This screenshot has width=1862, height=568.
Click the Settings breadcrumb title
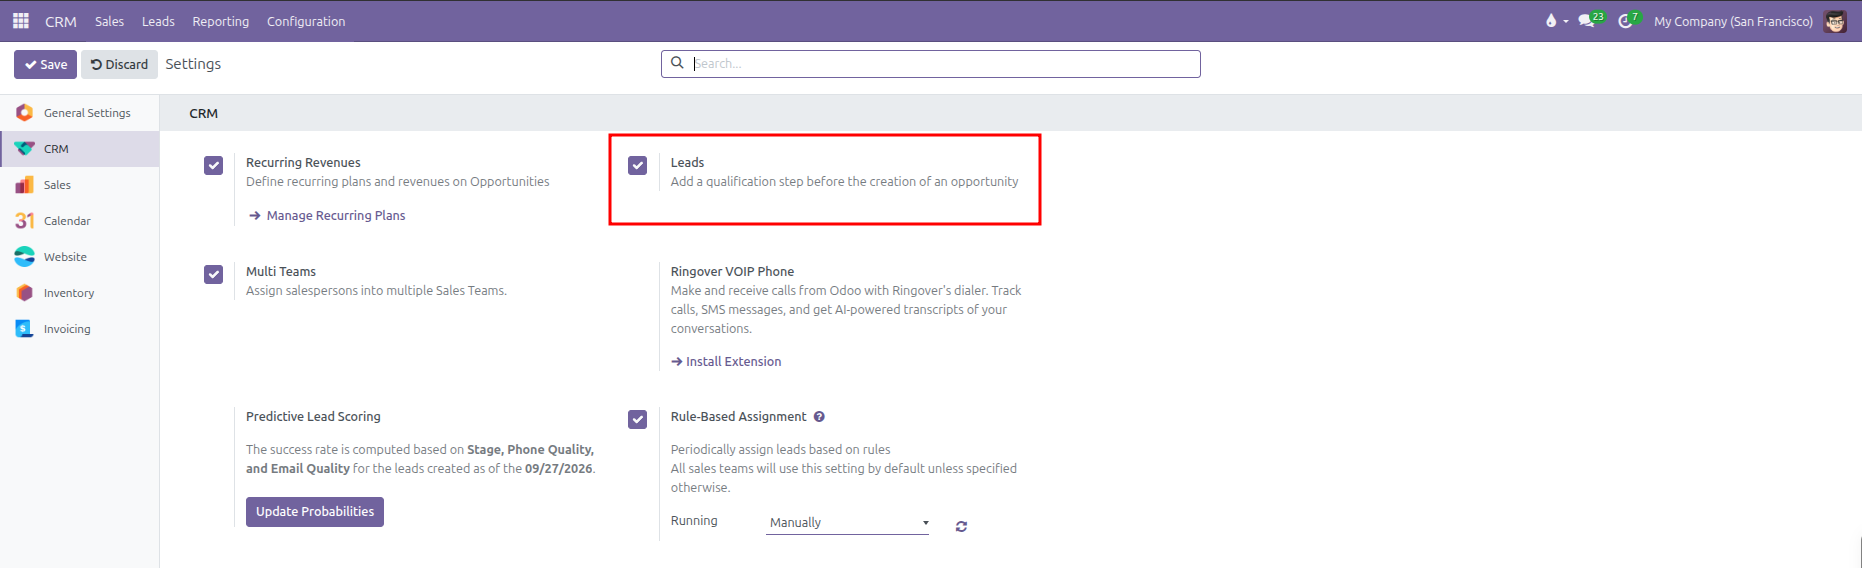193,64
